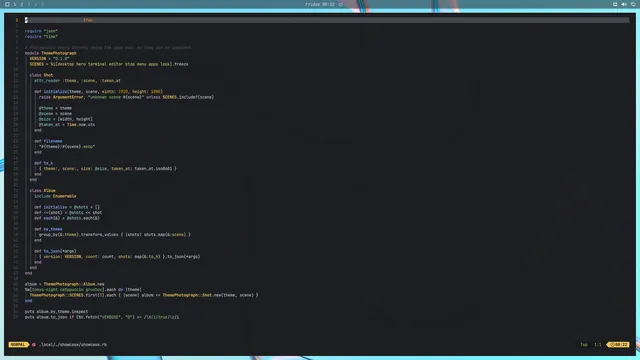Viewport: 640px width, 360px height.
Task: Click the def to_json(*args) line
Action: 55,251
